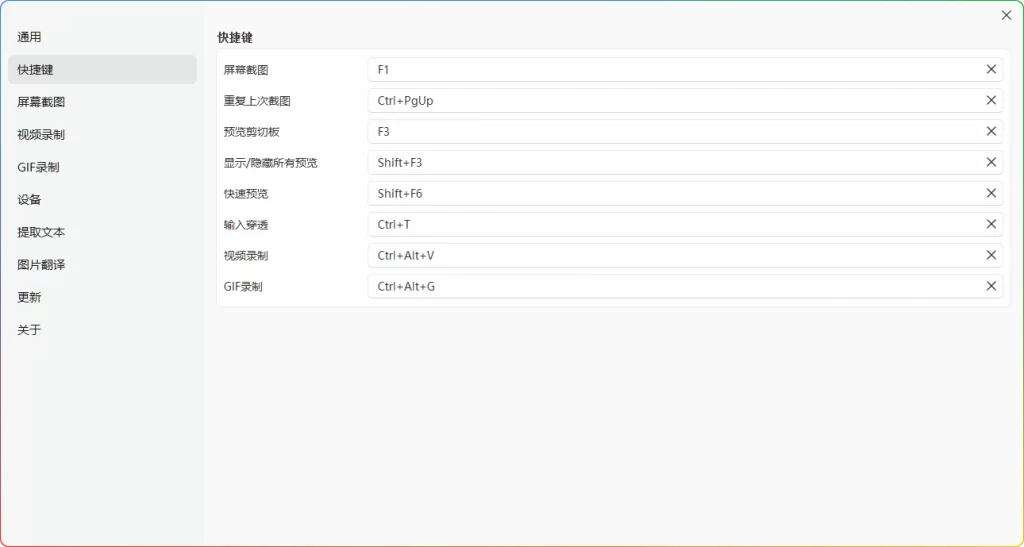Click the 快捷键 page heading
Screen dimensions: 1024x547
pos(235,38)
